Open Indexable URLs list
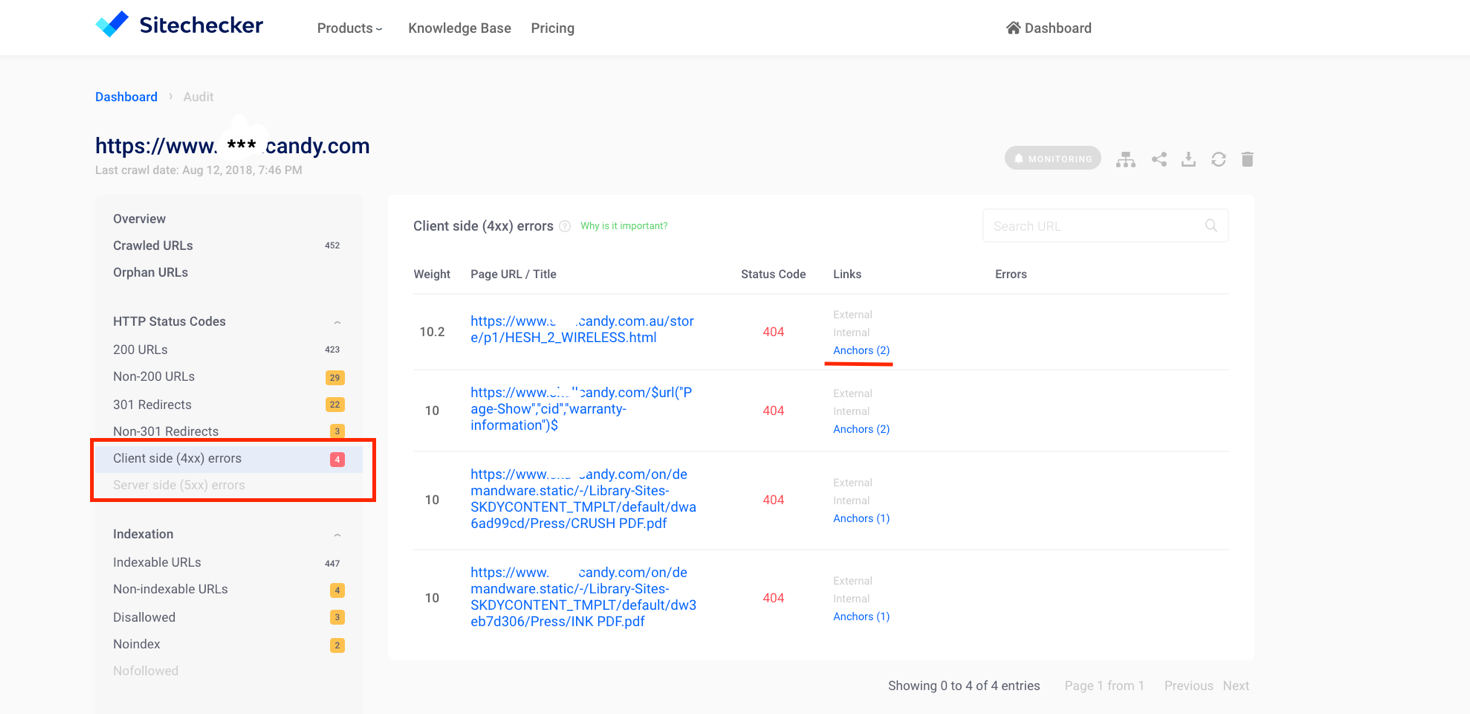 (x=157, y=563)
